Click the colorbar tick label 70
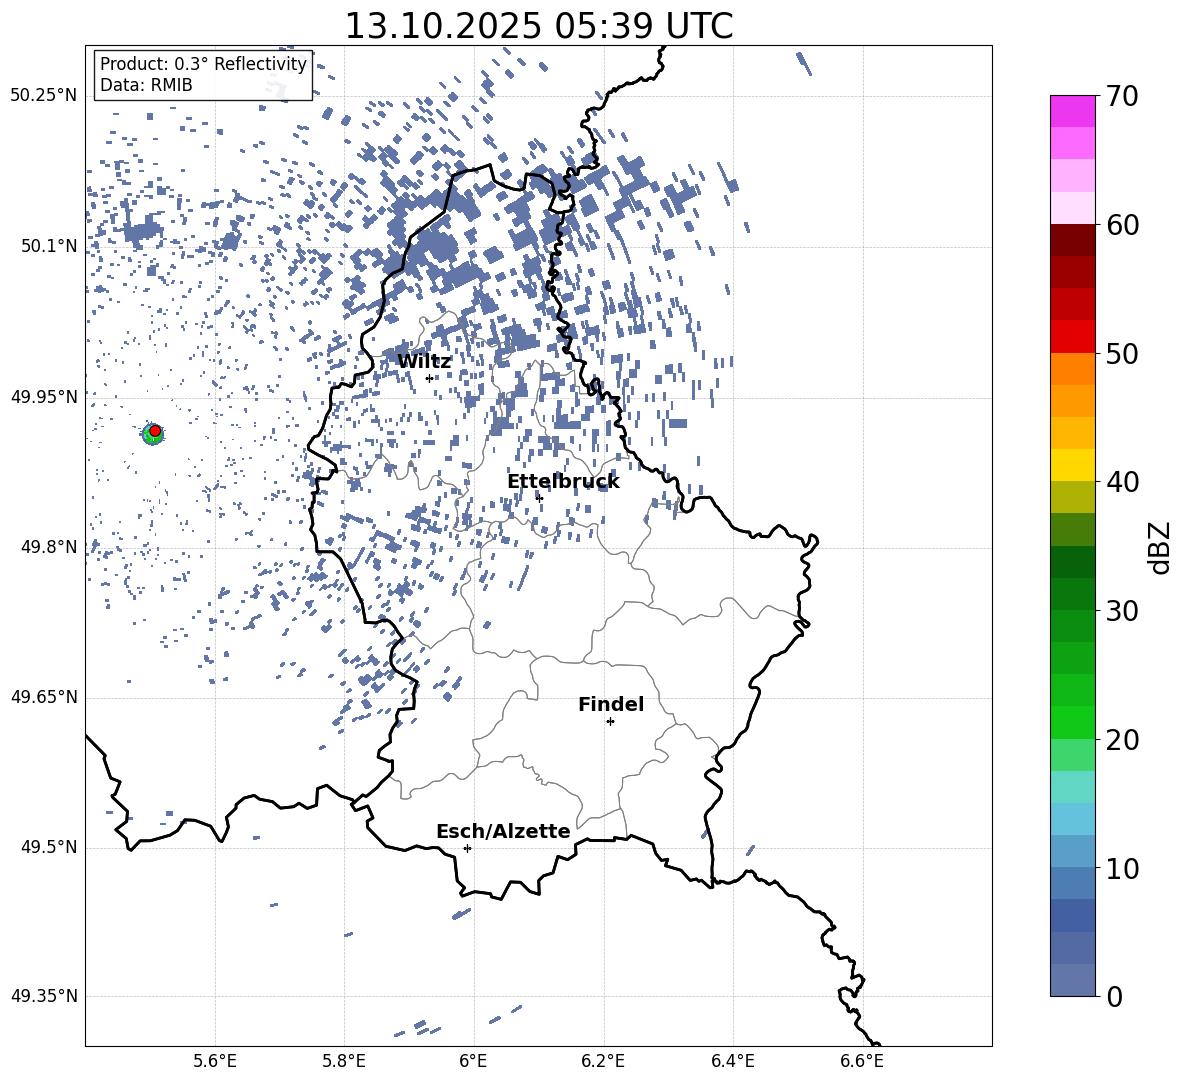The height and width of the screenshot is (1081, 1184). click(1122, 97)
